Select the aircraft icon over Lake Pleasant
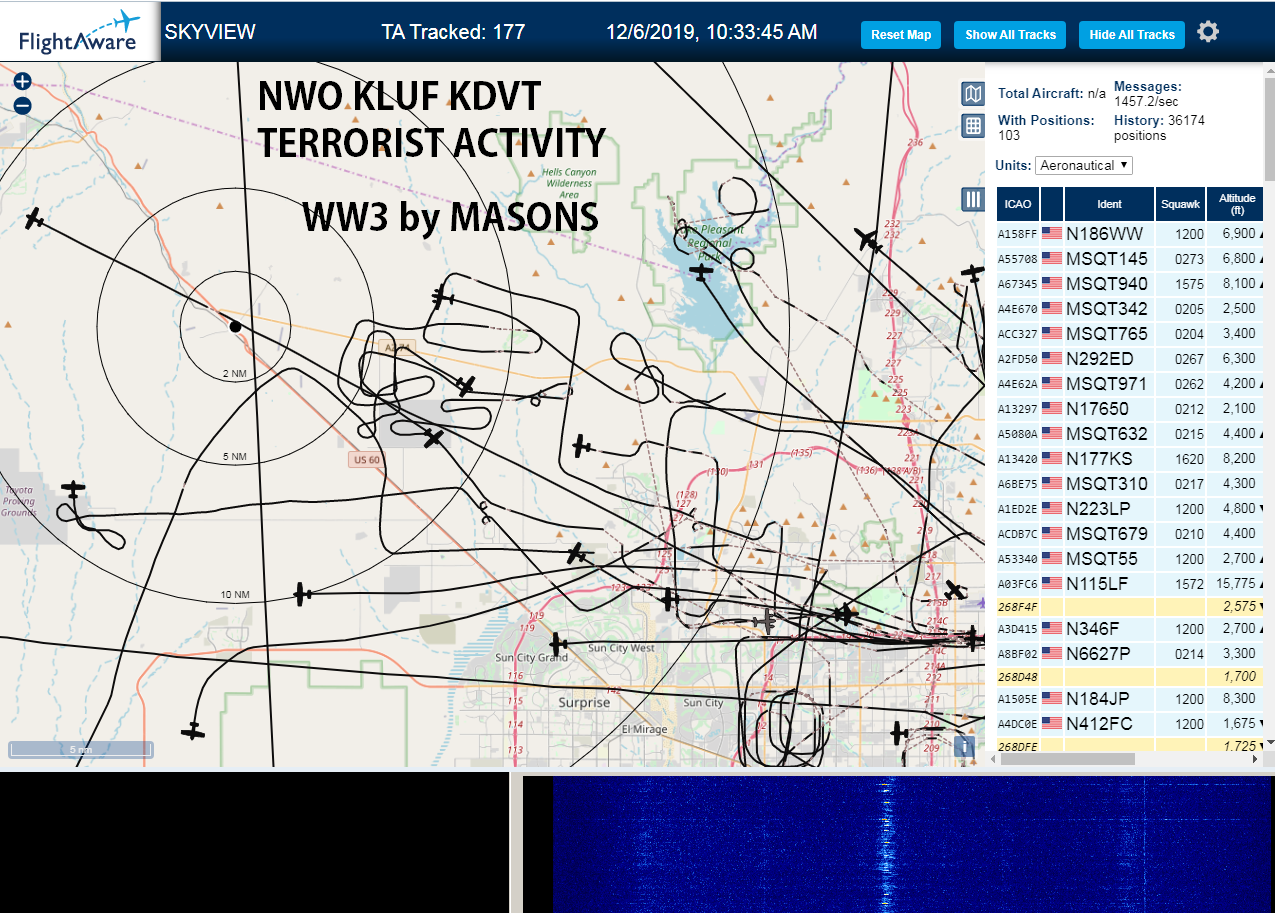This screenshot has width=1275, height=913. [x=703, y=270]
